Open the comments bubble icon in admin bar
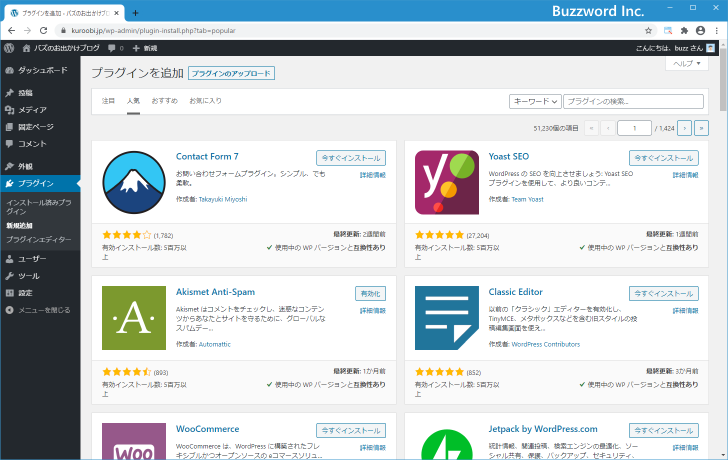 pos(113,48)
